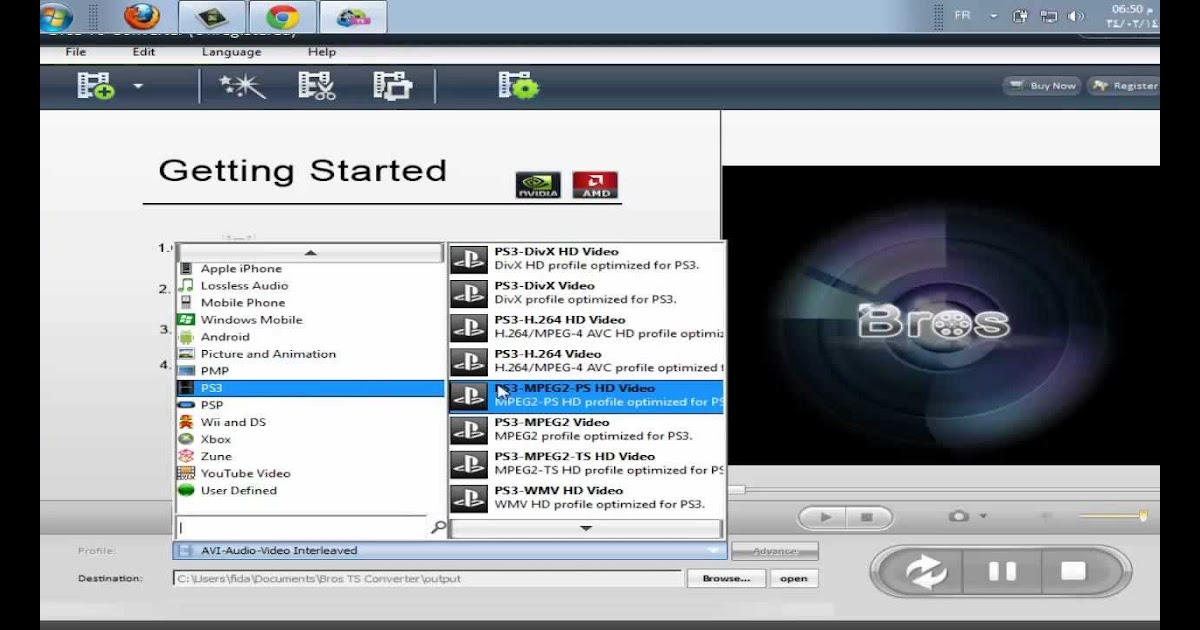Select Picture and Animation category
1200x630 pixels.
310,353
